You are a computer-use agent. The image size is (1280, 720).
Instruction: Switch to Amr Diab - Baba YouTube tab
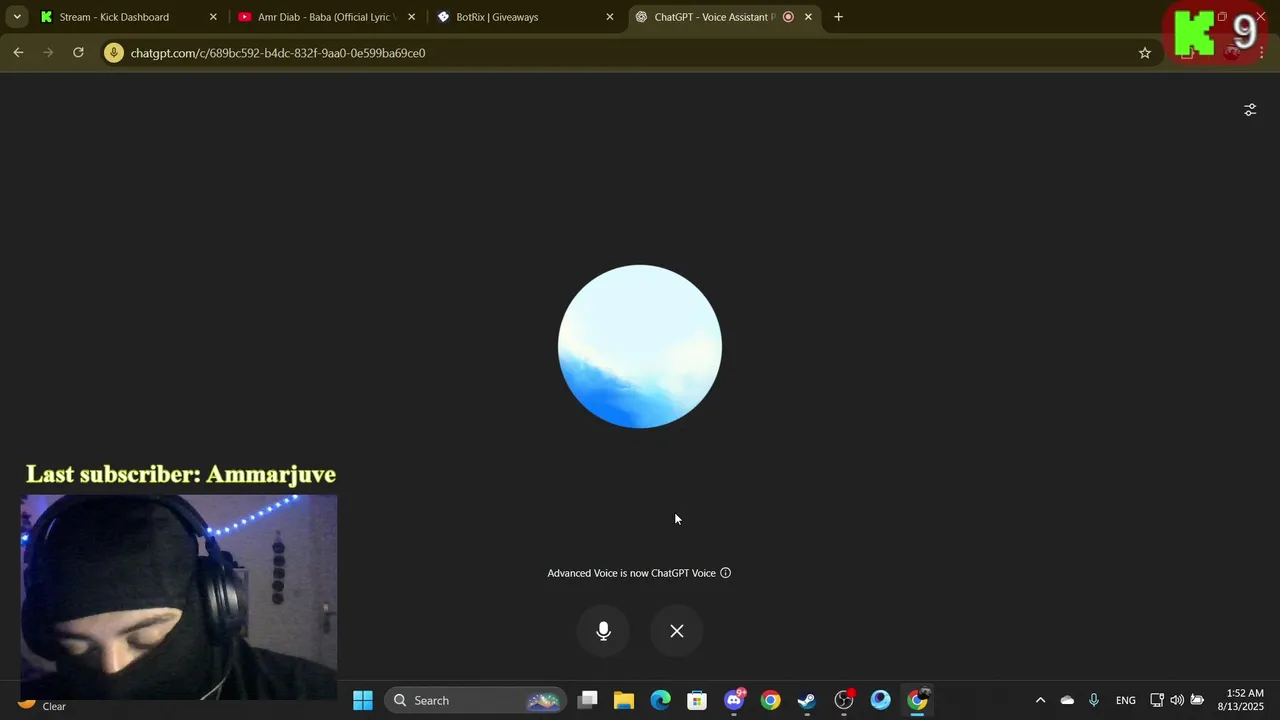coord(327,17)
